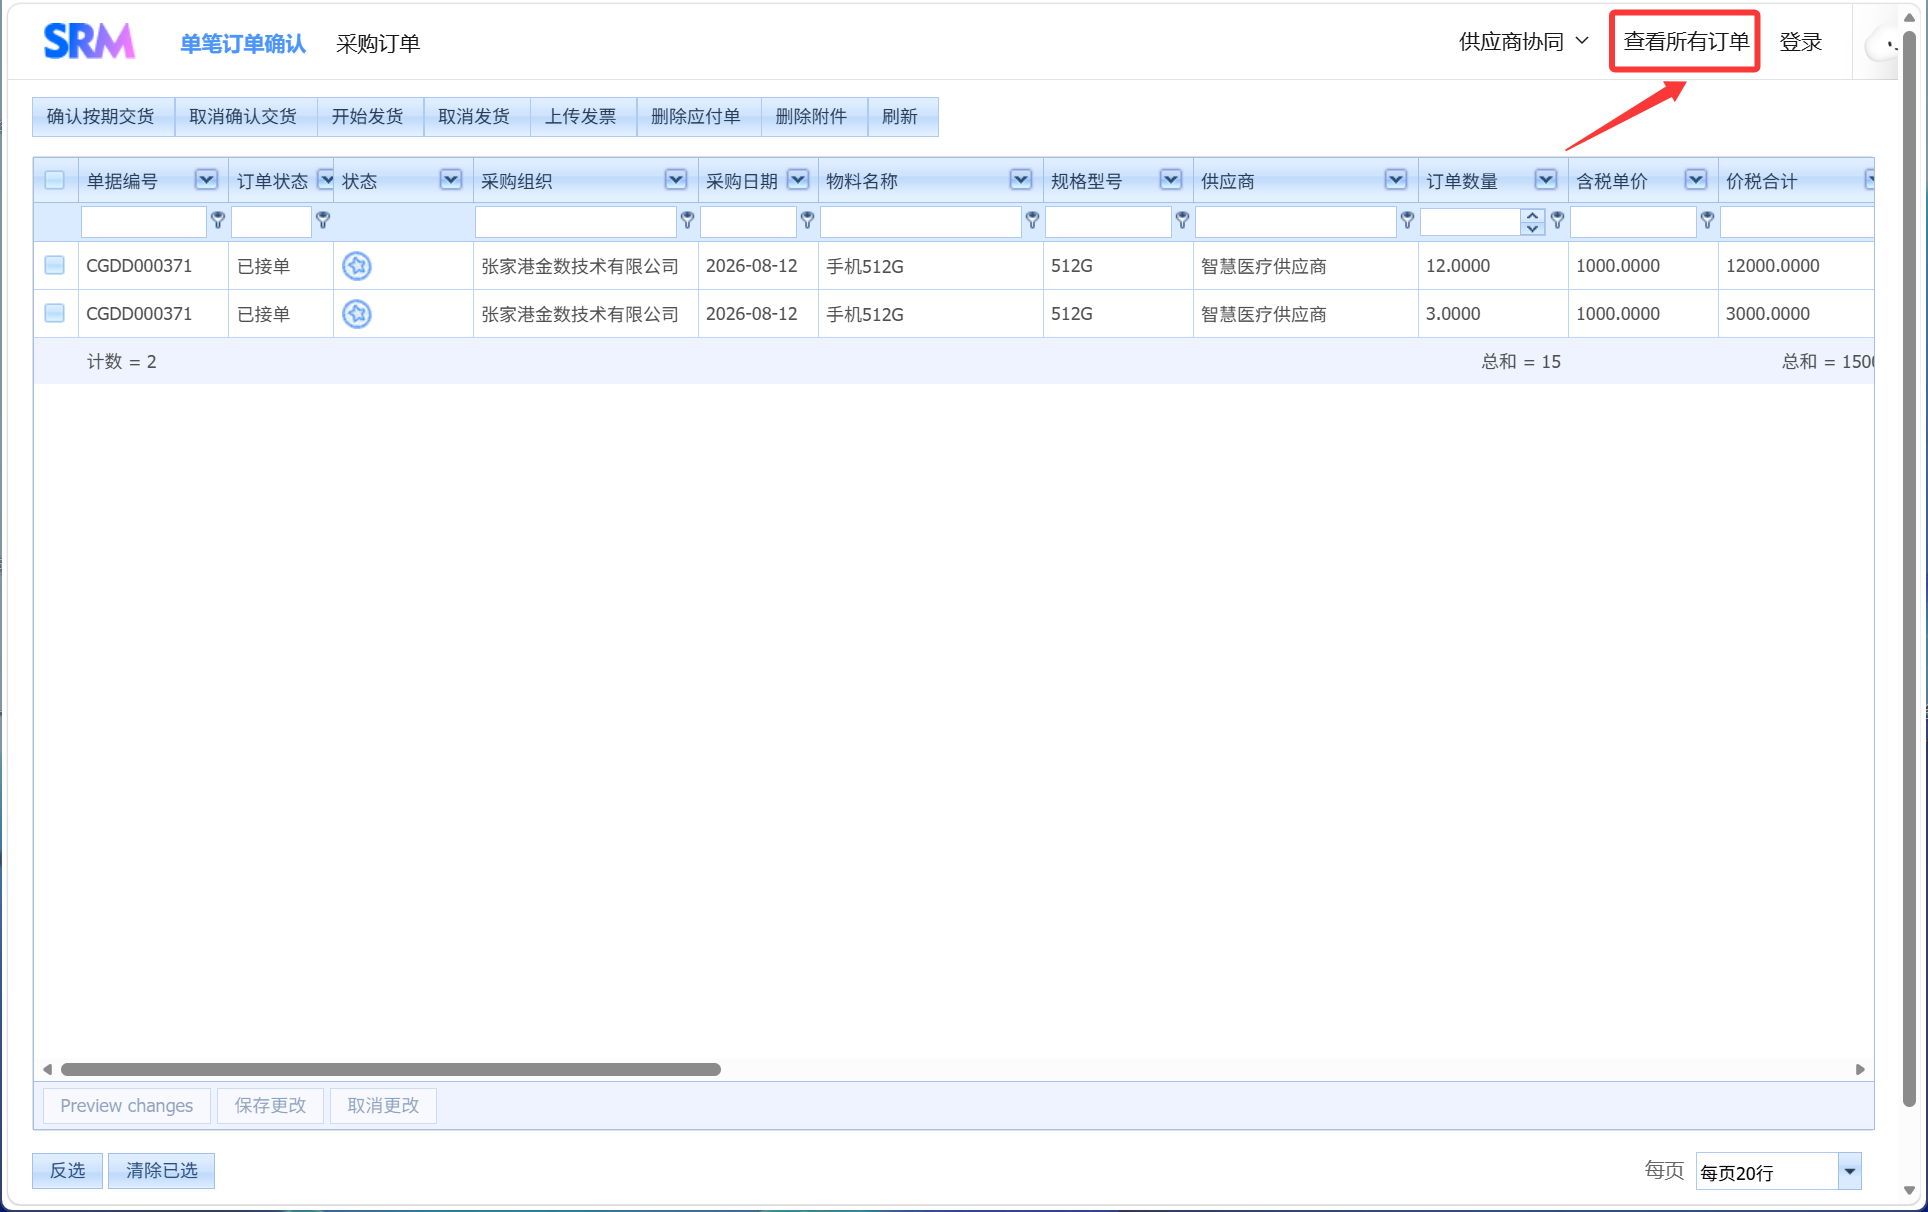The image size is (1928, 1212).
Task: Click filter icon under 订单状态 column
Action: pyautogui.click(x=322, y=220)
